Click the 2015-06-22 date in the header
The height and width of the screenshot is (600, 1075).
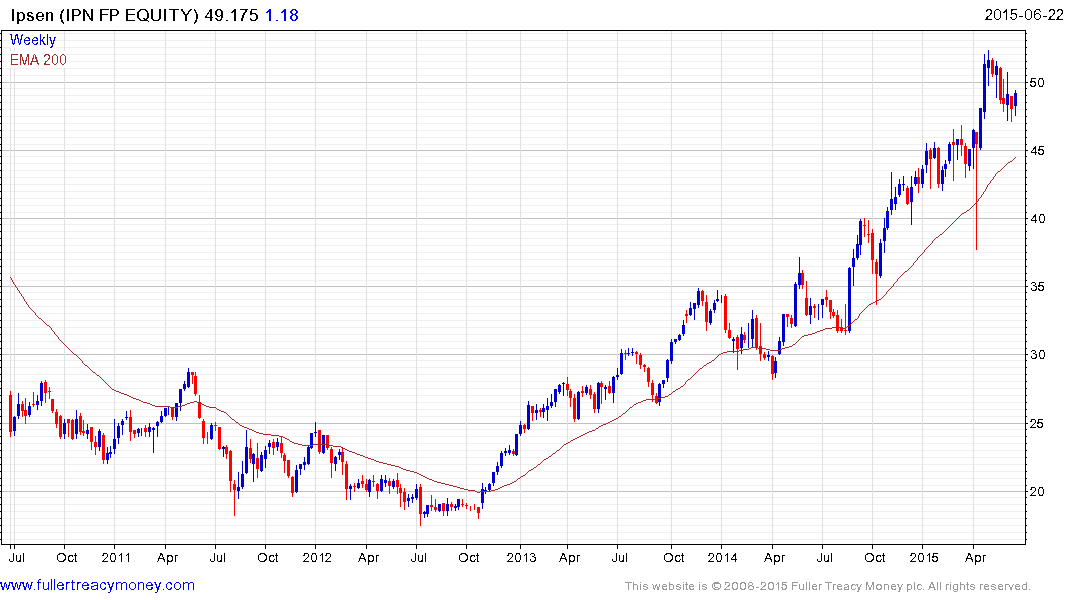1027,15
